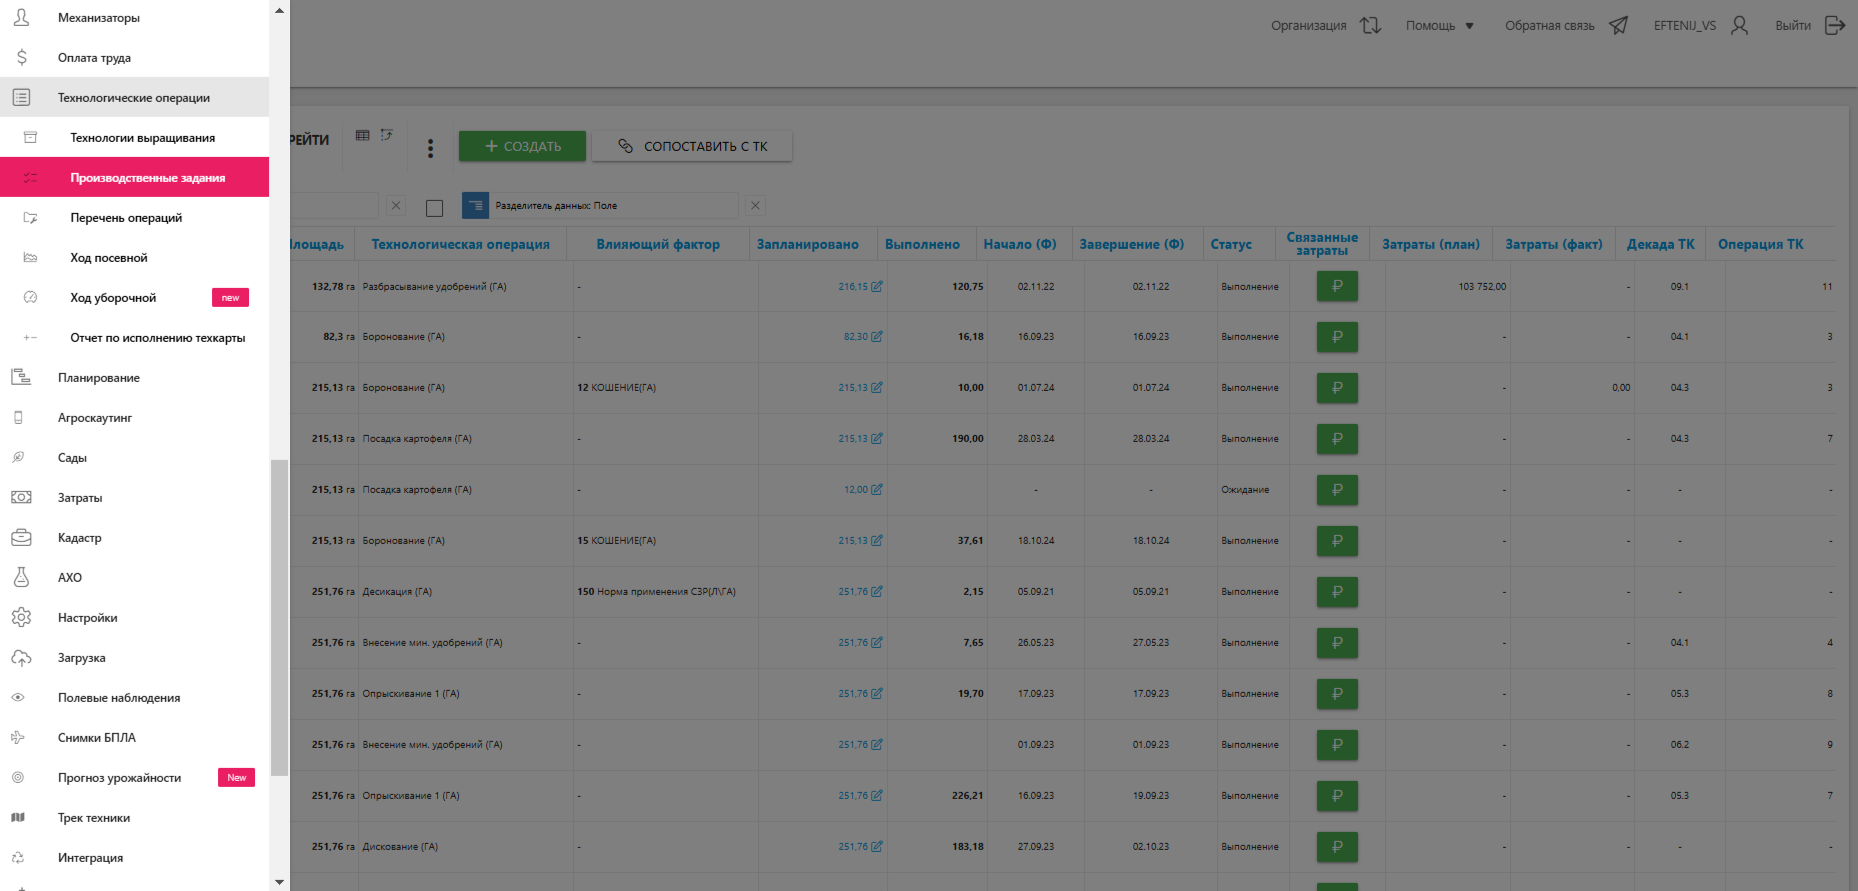Click the three-dot more options icon
The height and width of the screenshot is (891, 1858).
tap(430, 148)
